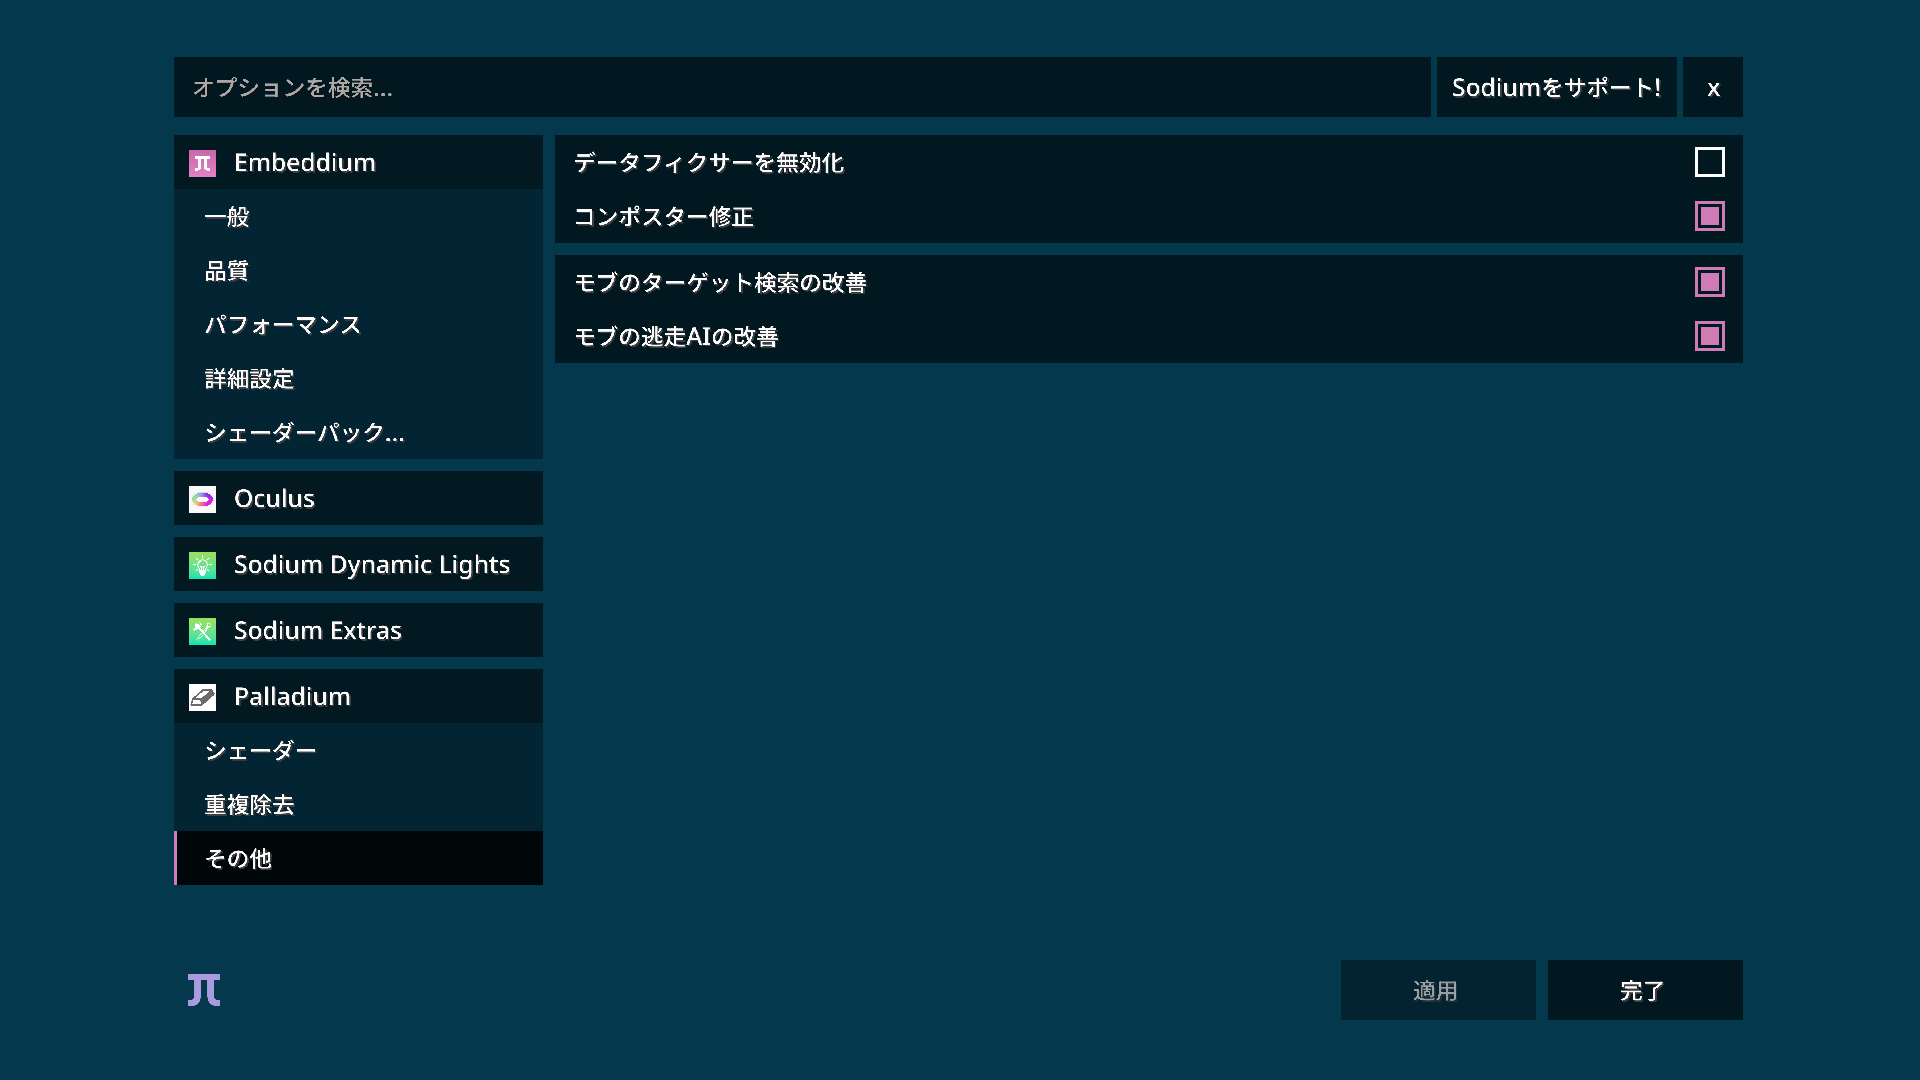Enable データフィクサーを無効化 checkbox
Viewport: 1920px width, 1080px height.
tap(1710, 161)
